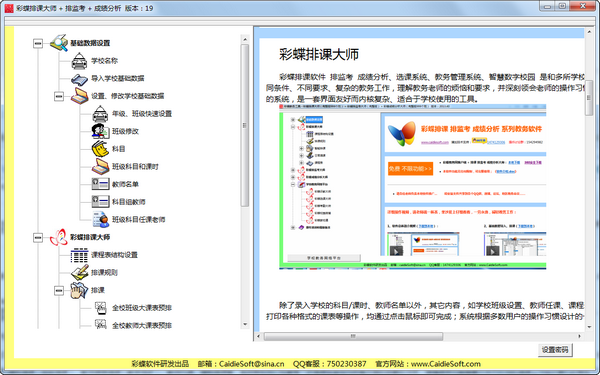
Task: Click the icon next to 导入学校基础数据
Action: click(79, 79)
